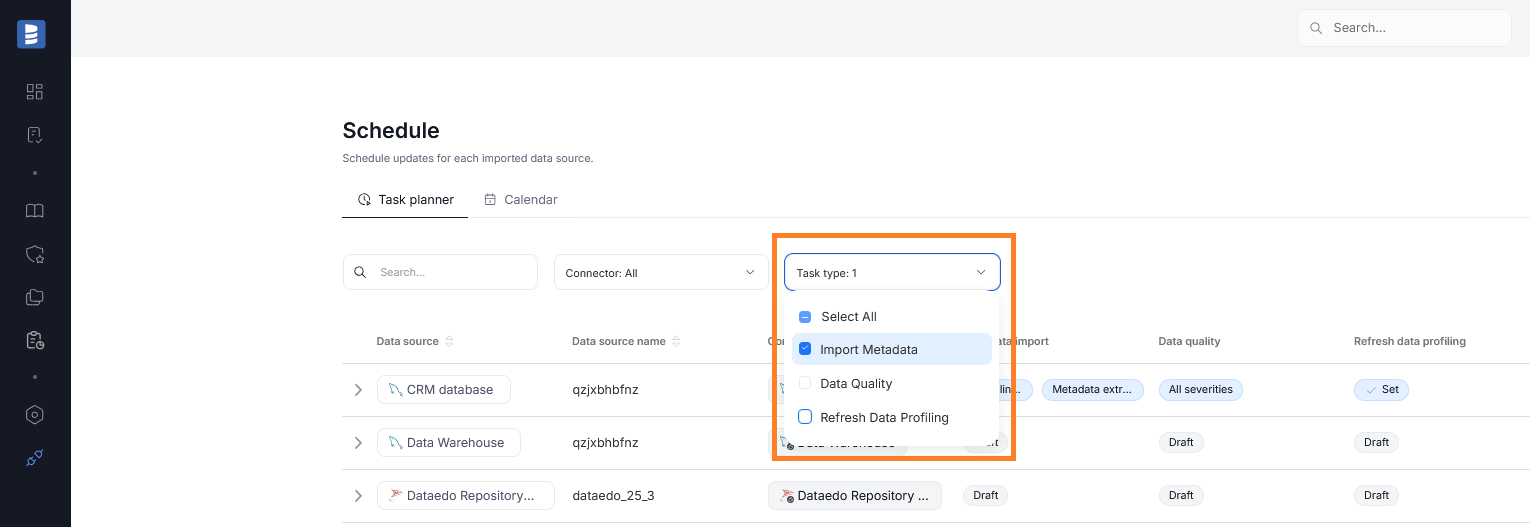1530x527 pixels.
Task: Check the Refresh Data Profiling checkbox
Action: [x=805, y=417]
